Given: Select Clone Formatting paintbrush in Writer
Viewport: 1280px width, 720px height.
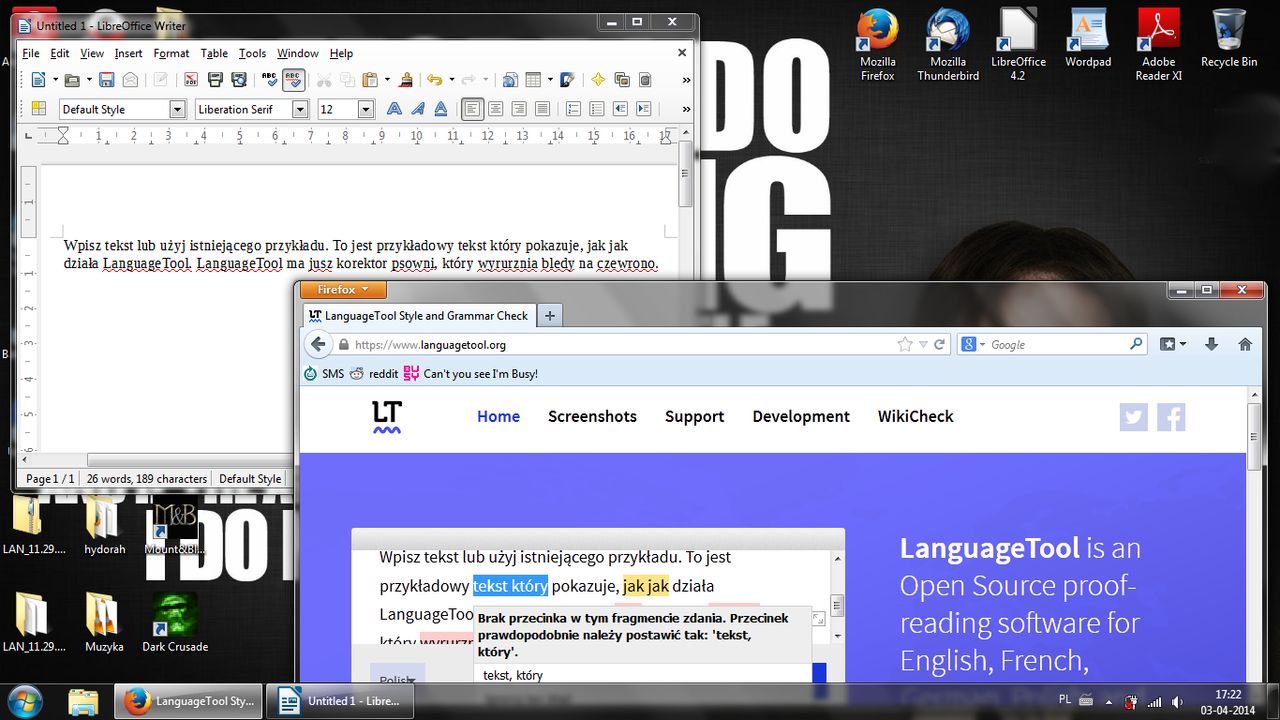Looking at the screenshot, I should click(405, 80).
